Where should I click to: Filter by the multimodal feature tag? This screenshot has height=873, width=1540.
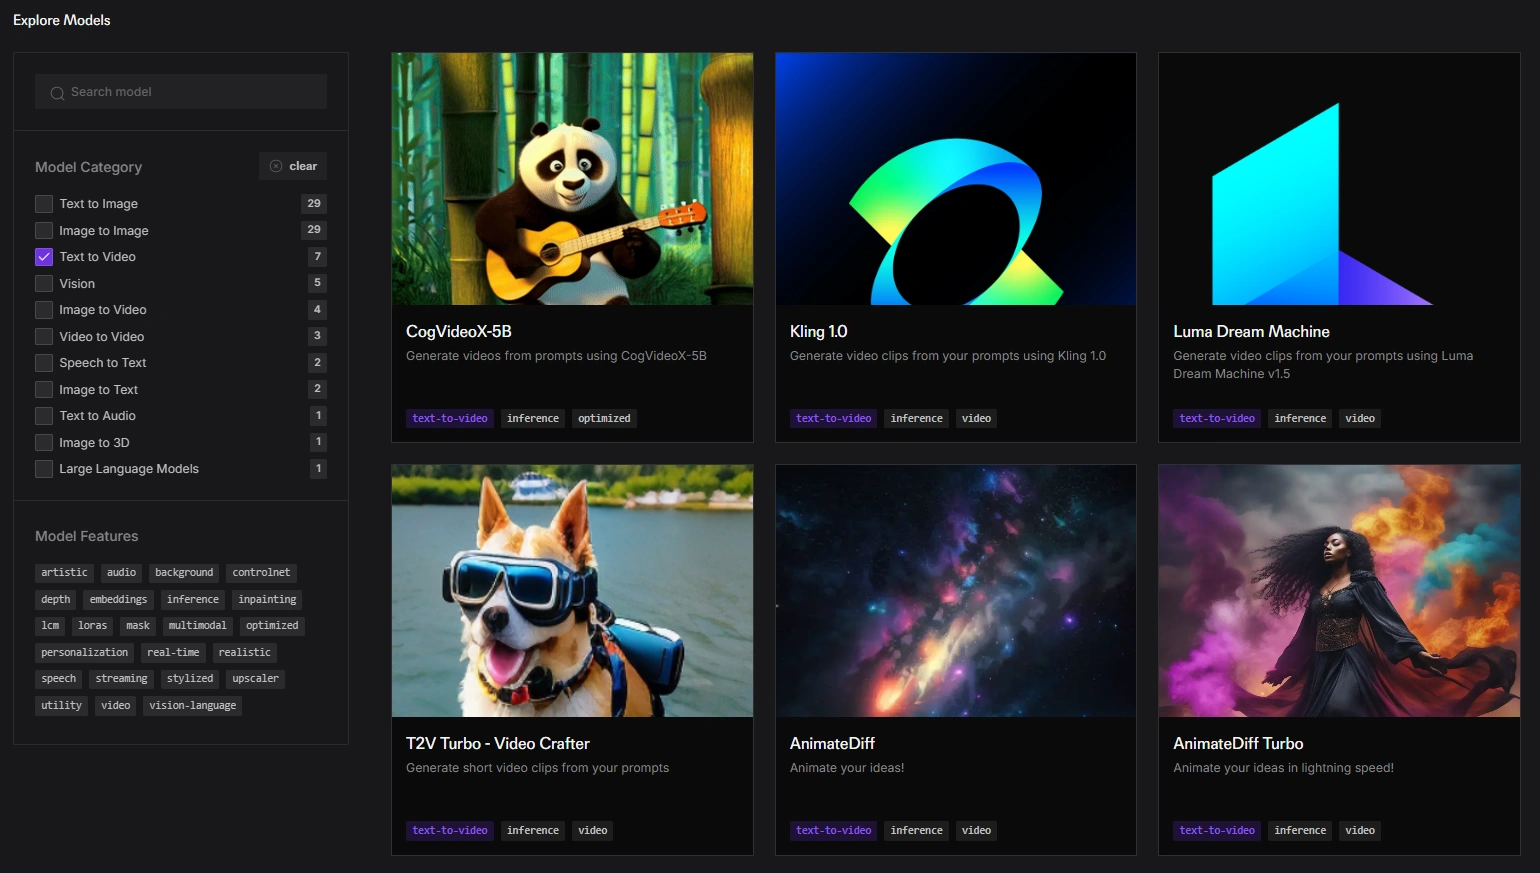(x=197, y=626)
